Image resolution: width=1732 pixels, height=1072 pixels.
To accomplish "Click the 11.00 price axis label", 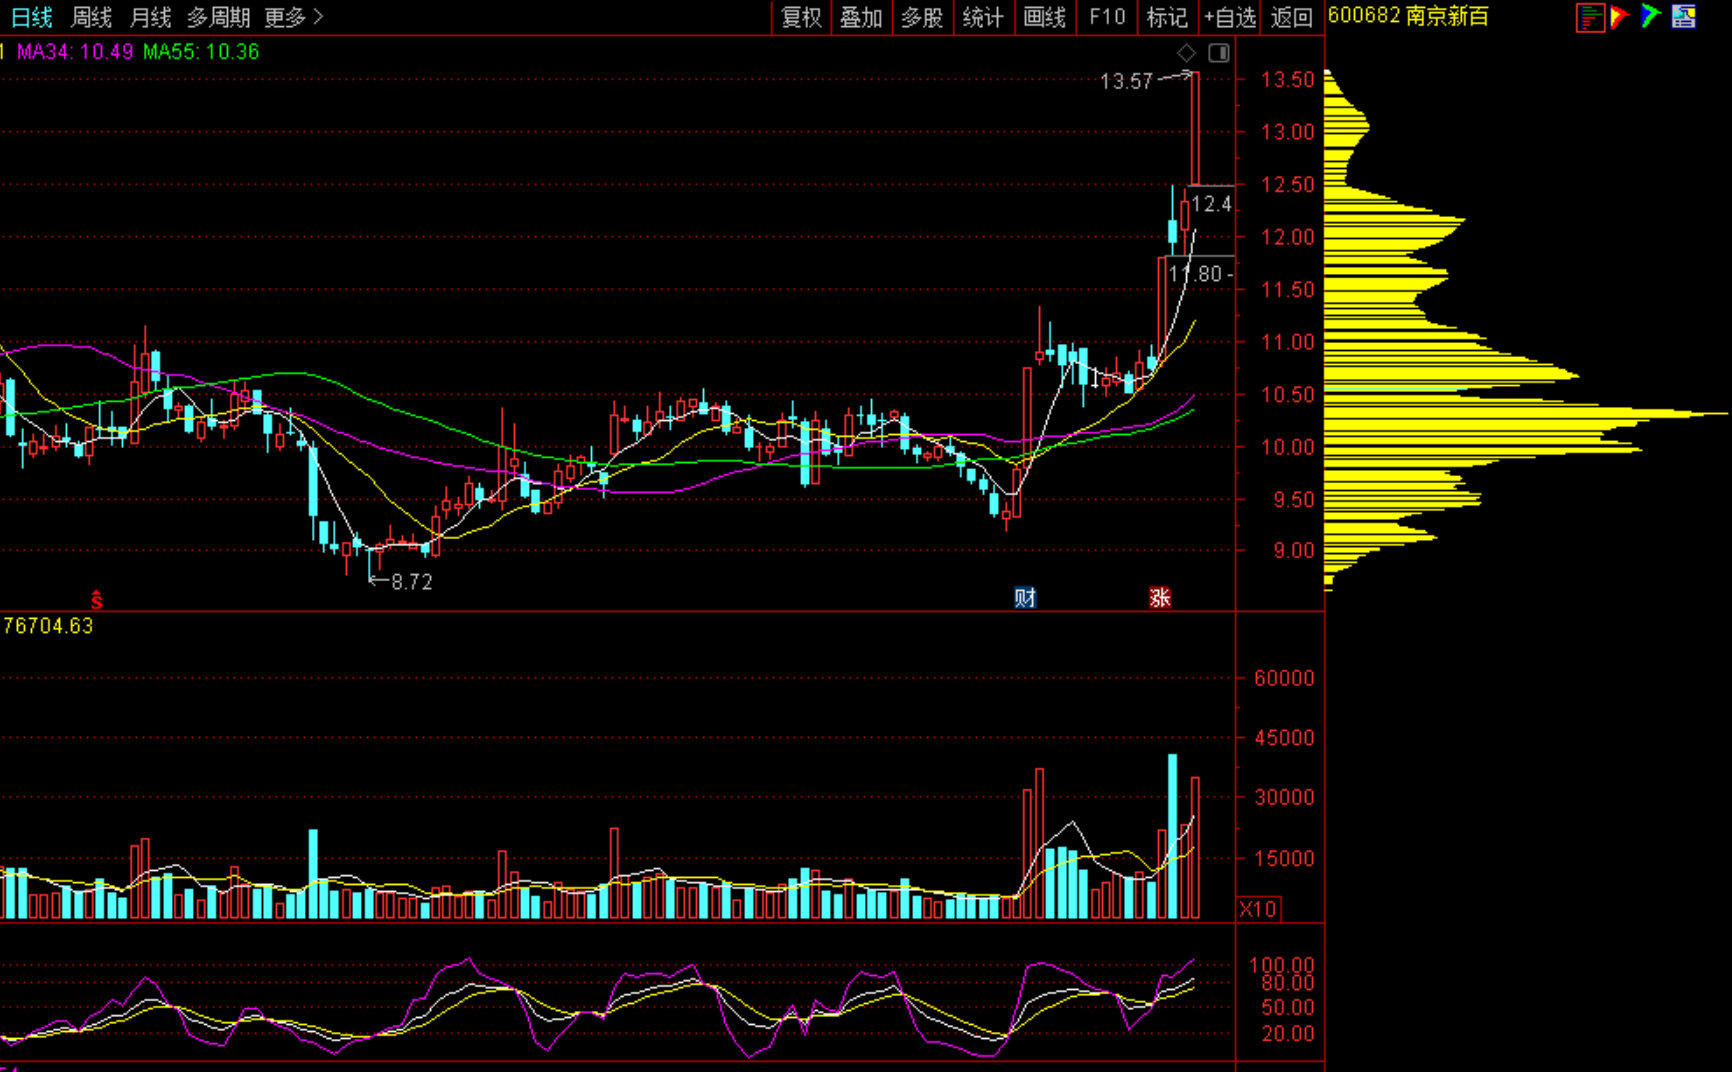I will click(1288, 342).
